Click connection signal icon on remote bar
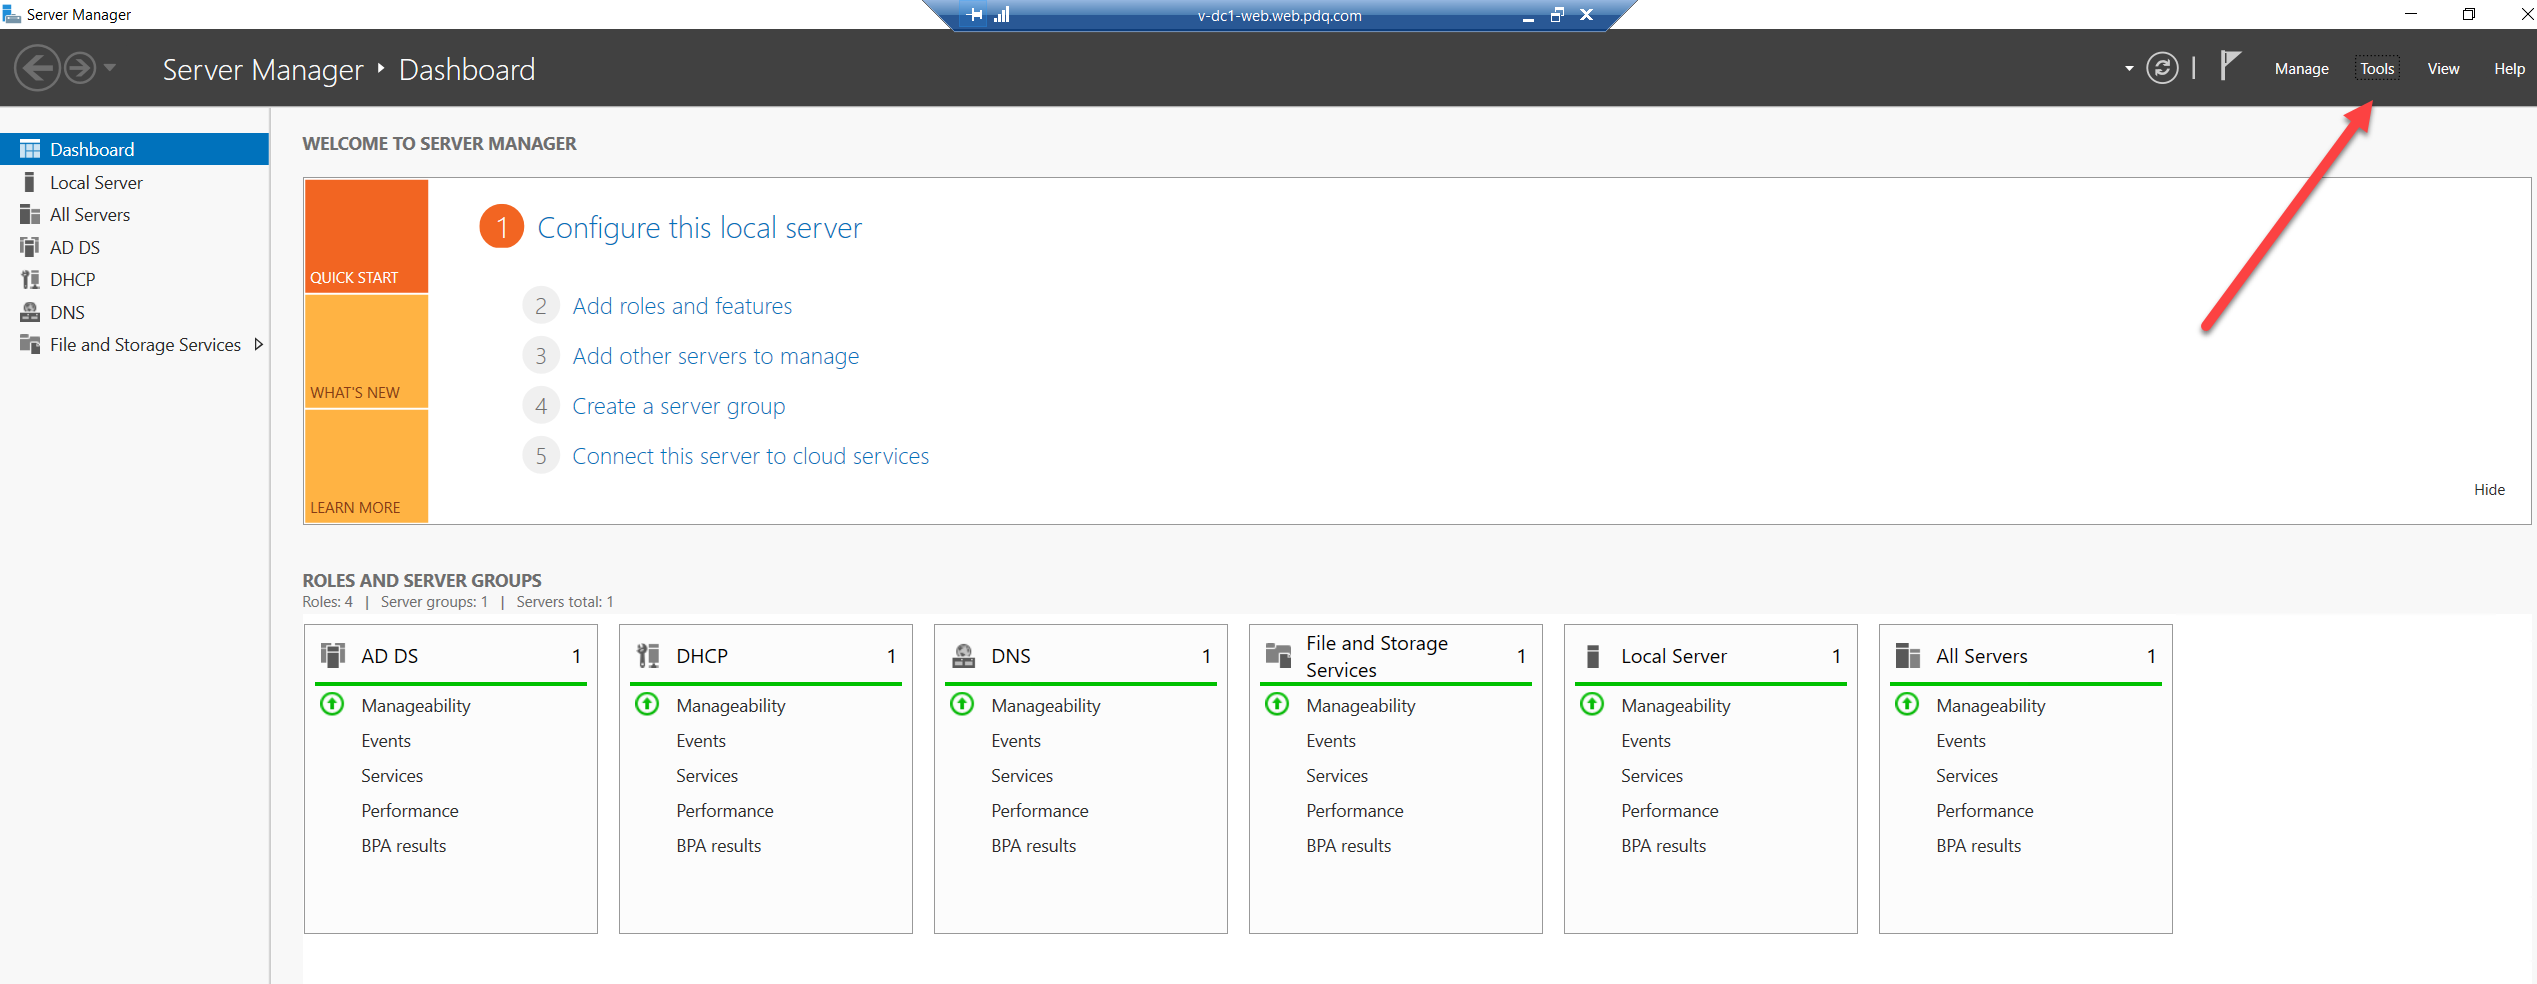The height and width of the screenshot is (984, 2537). 1001,15
